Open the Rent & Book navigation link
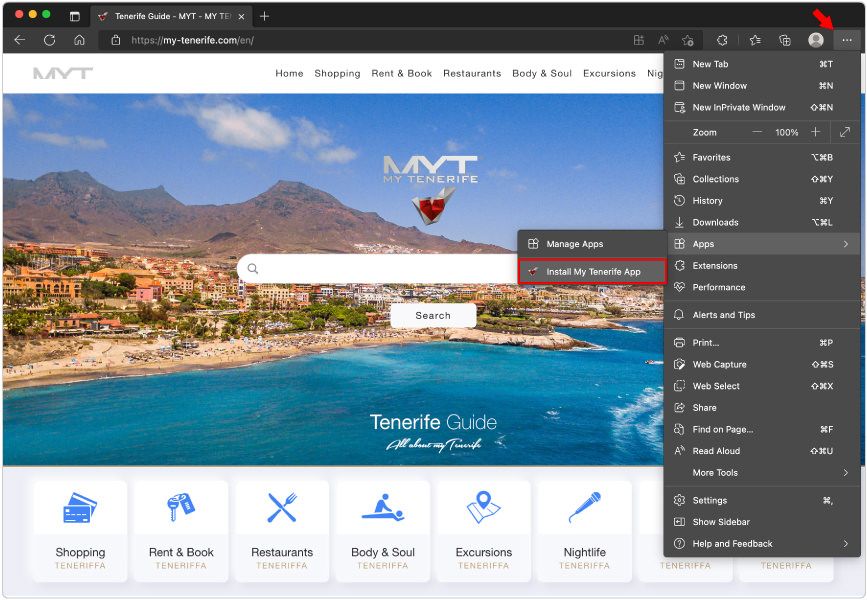 pyautogui.click(x=402, y=73)
